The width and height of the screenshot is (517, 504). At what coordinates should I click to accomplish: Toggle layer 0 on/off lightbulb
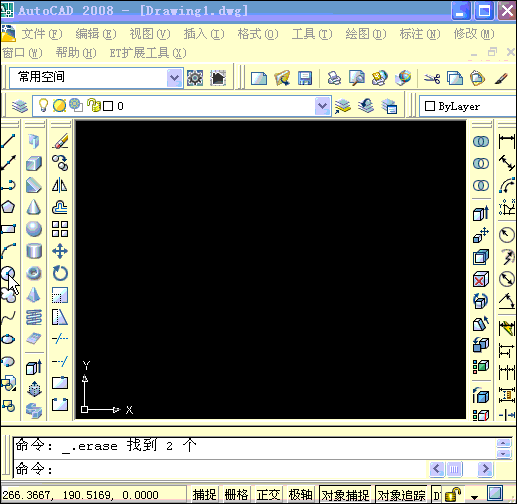tap(43, 106)
